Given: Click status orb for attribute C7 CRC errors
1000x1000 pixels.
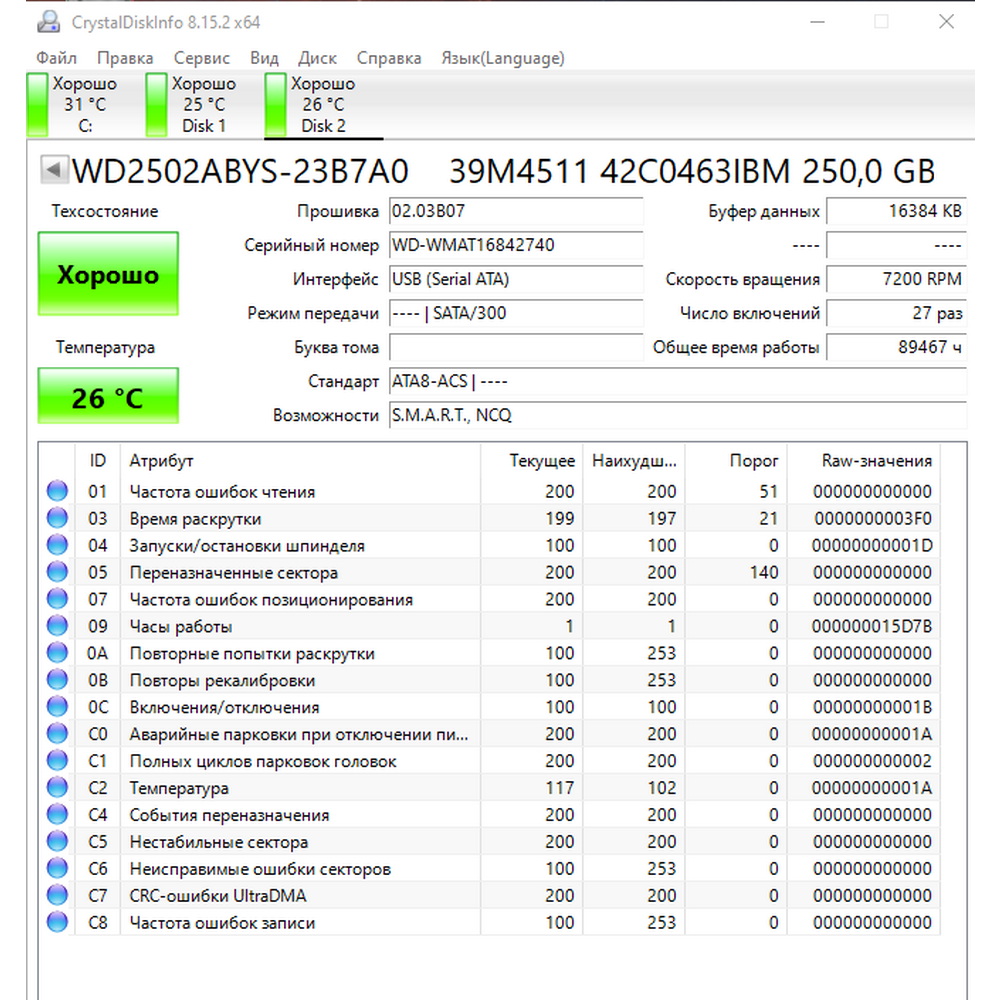Looking at the screenshot, I should [57, 895].
